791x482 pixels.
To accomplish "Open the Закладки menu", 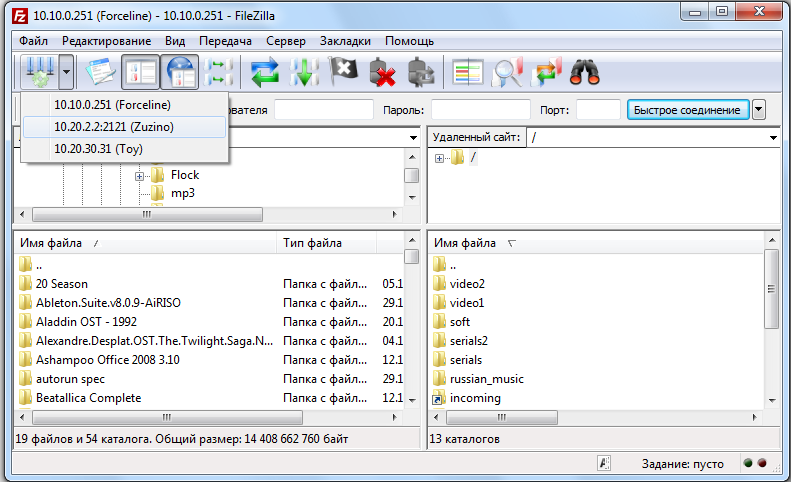I will pyautogui.click(x=345, y=41).
